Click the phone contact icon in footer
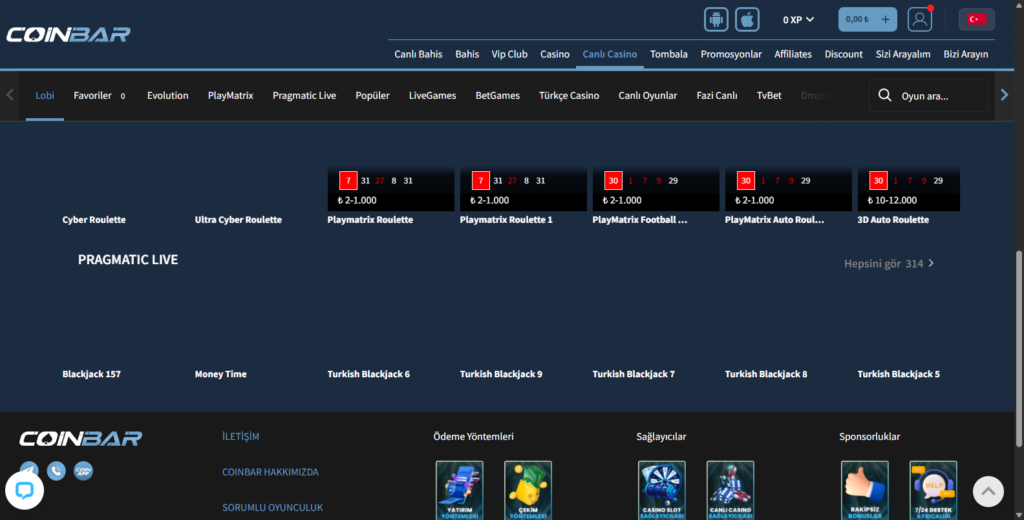This screenshot has height=520, width=1024. 56,470
